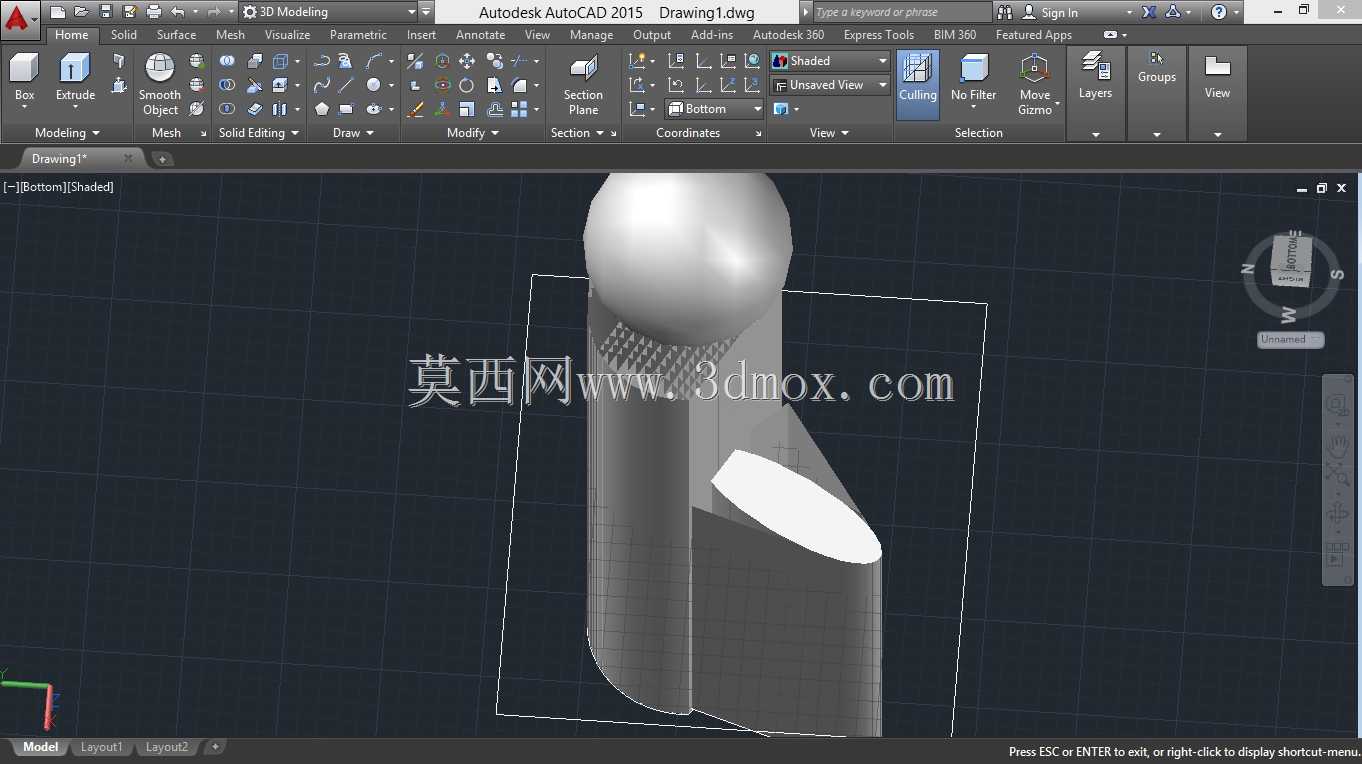Open Mesh panel dialog launcher arrow

pyautogui.click(x=203, y=134)
